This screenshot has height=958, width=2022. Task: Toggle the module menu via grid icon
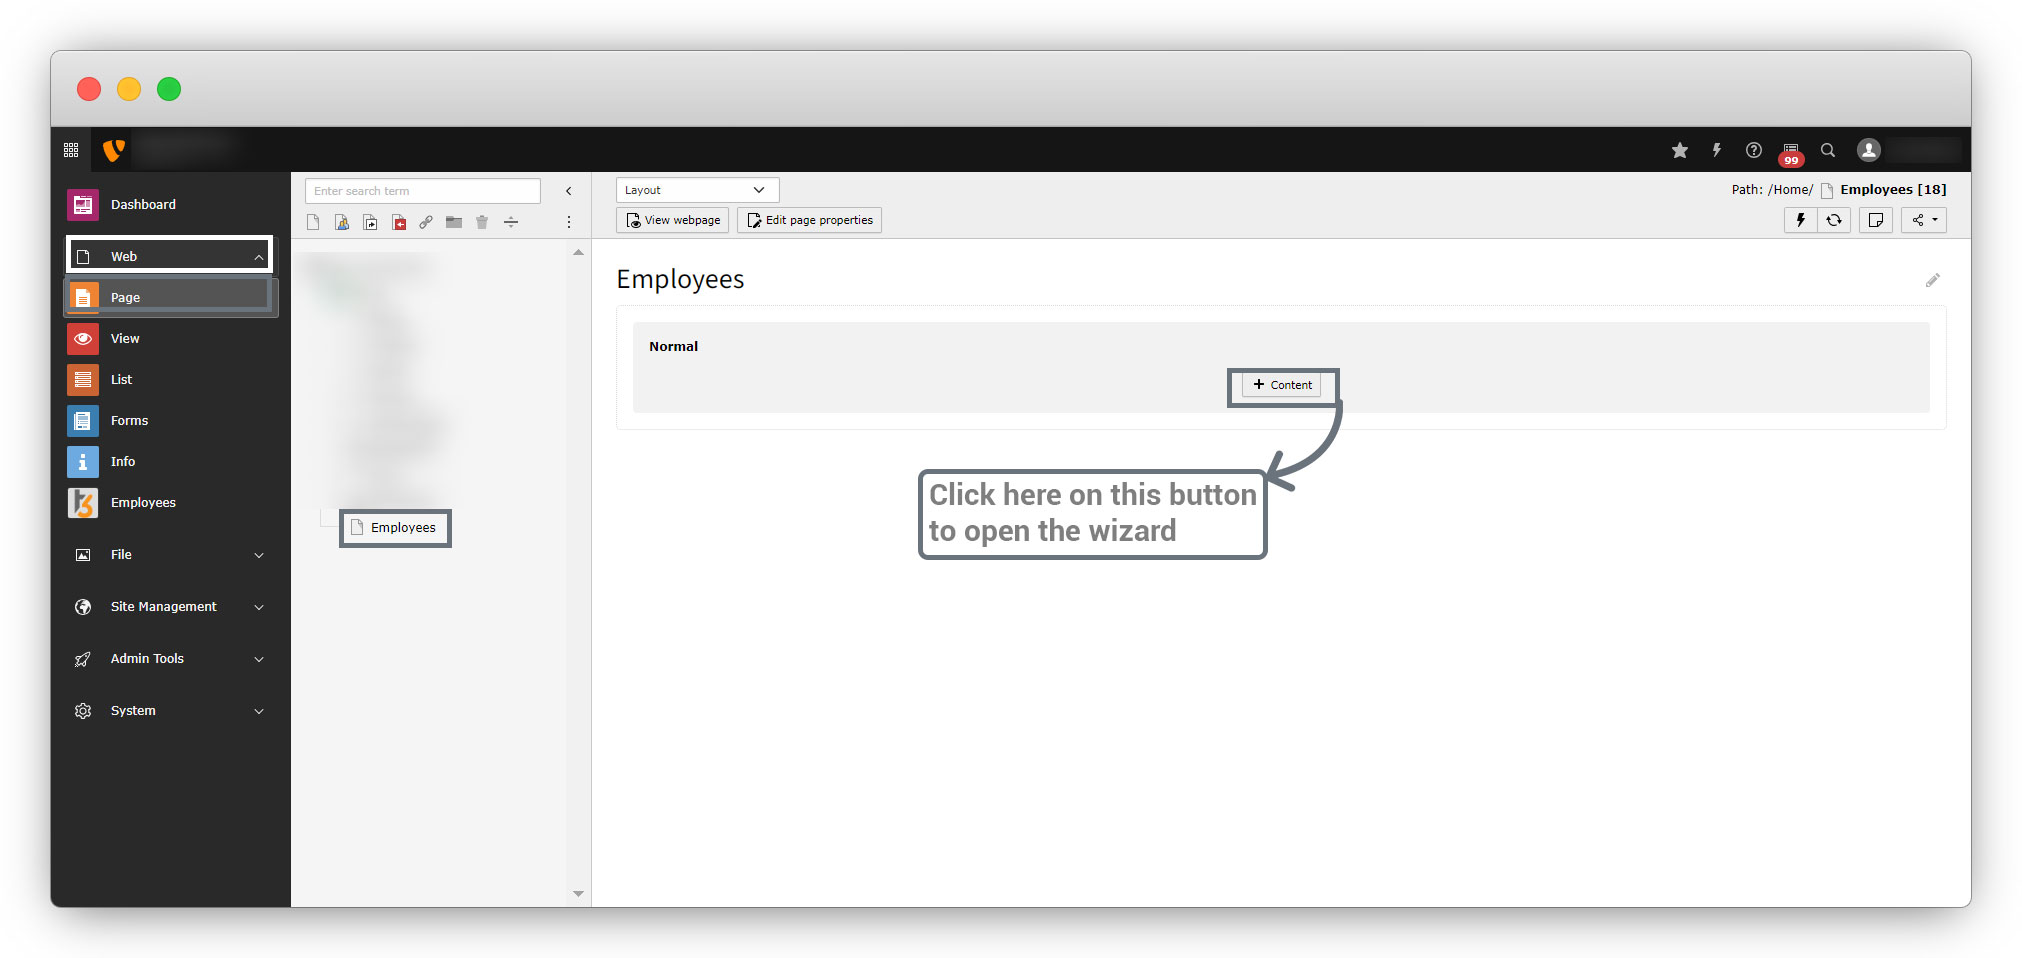(x=71, y=150)
